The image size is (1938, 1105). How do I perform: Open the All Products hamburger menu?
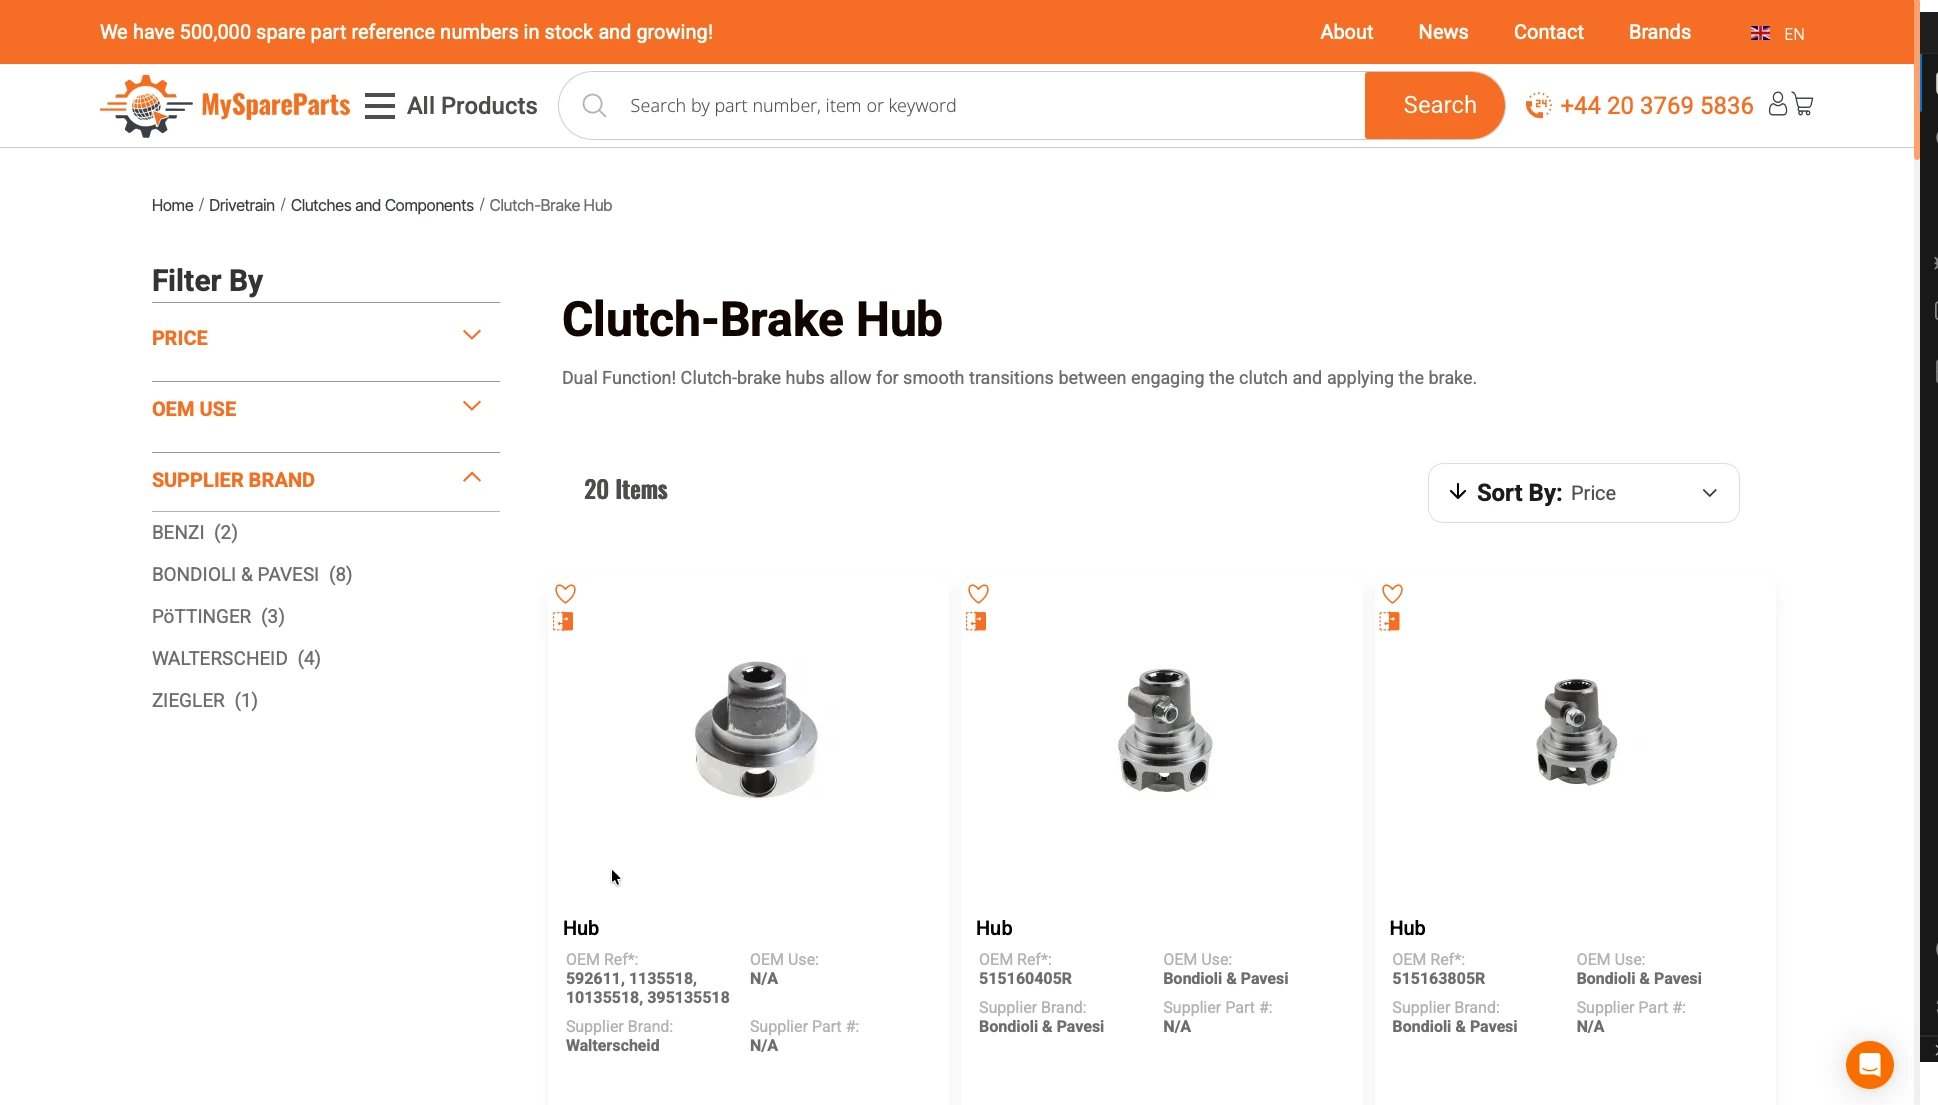[x=379, y=105]
